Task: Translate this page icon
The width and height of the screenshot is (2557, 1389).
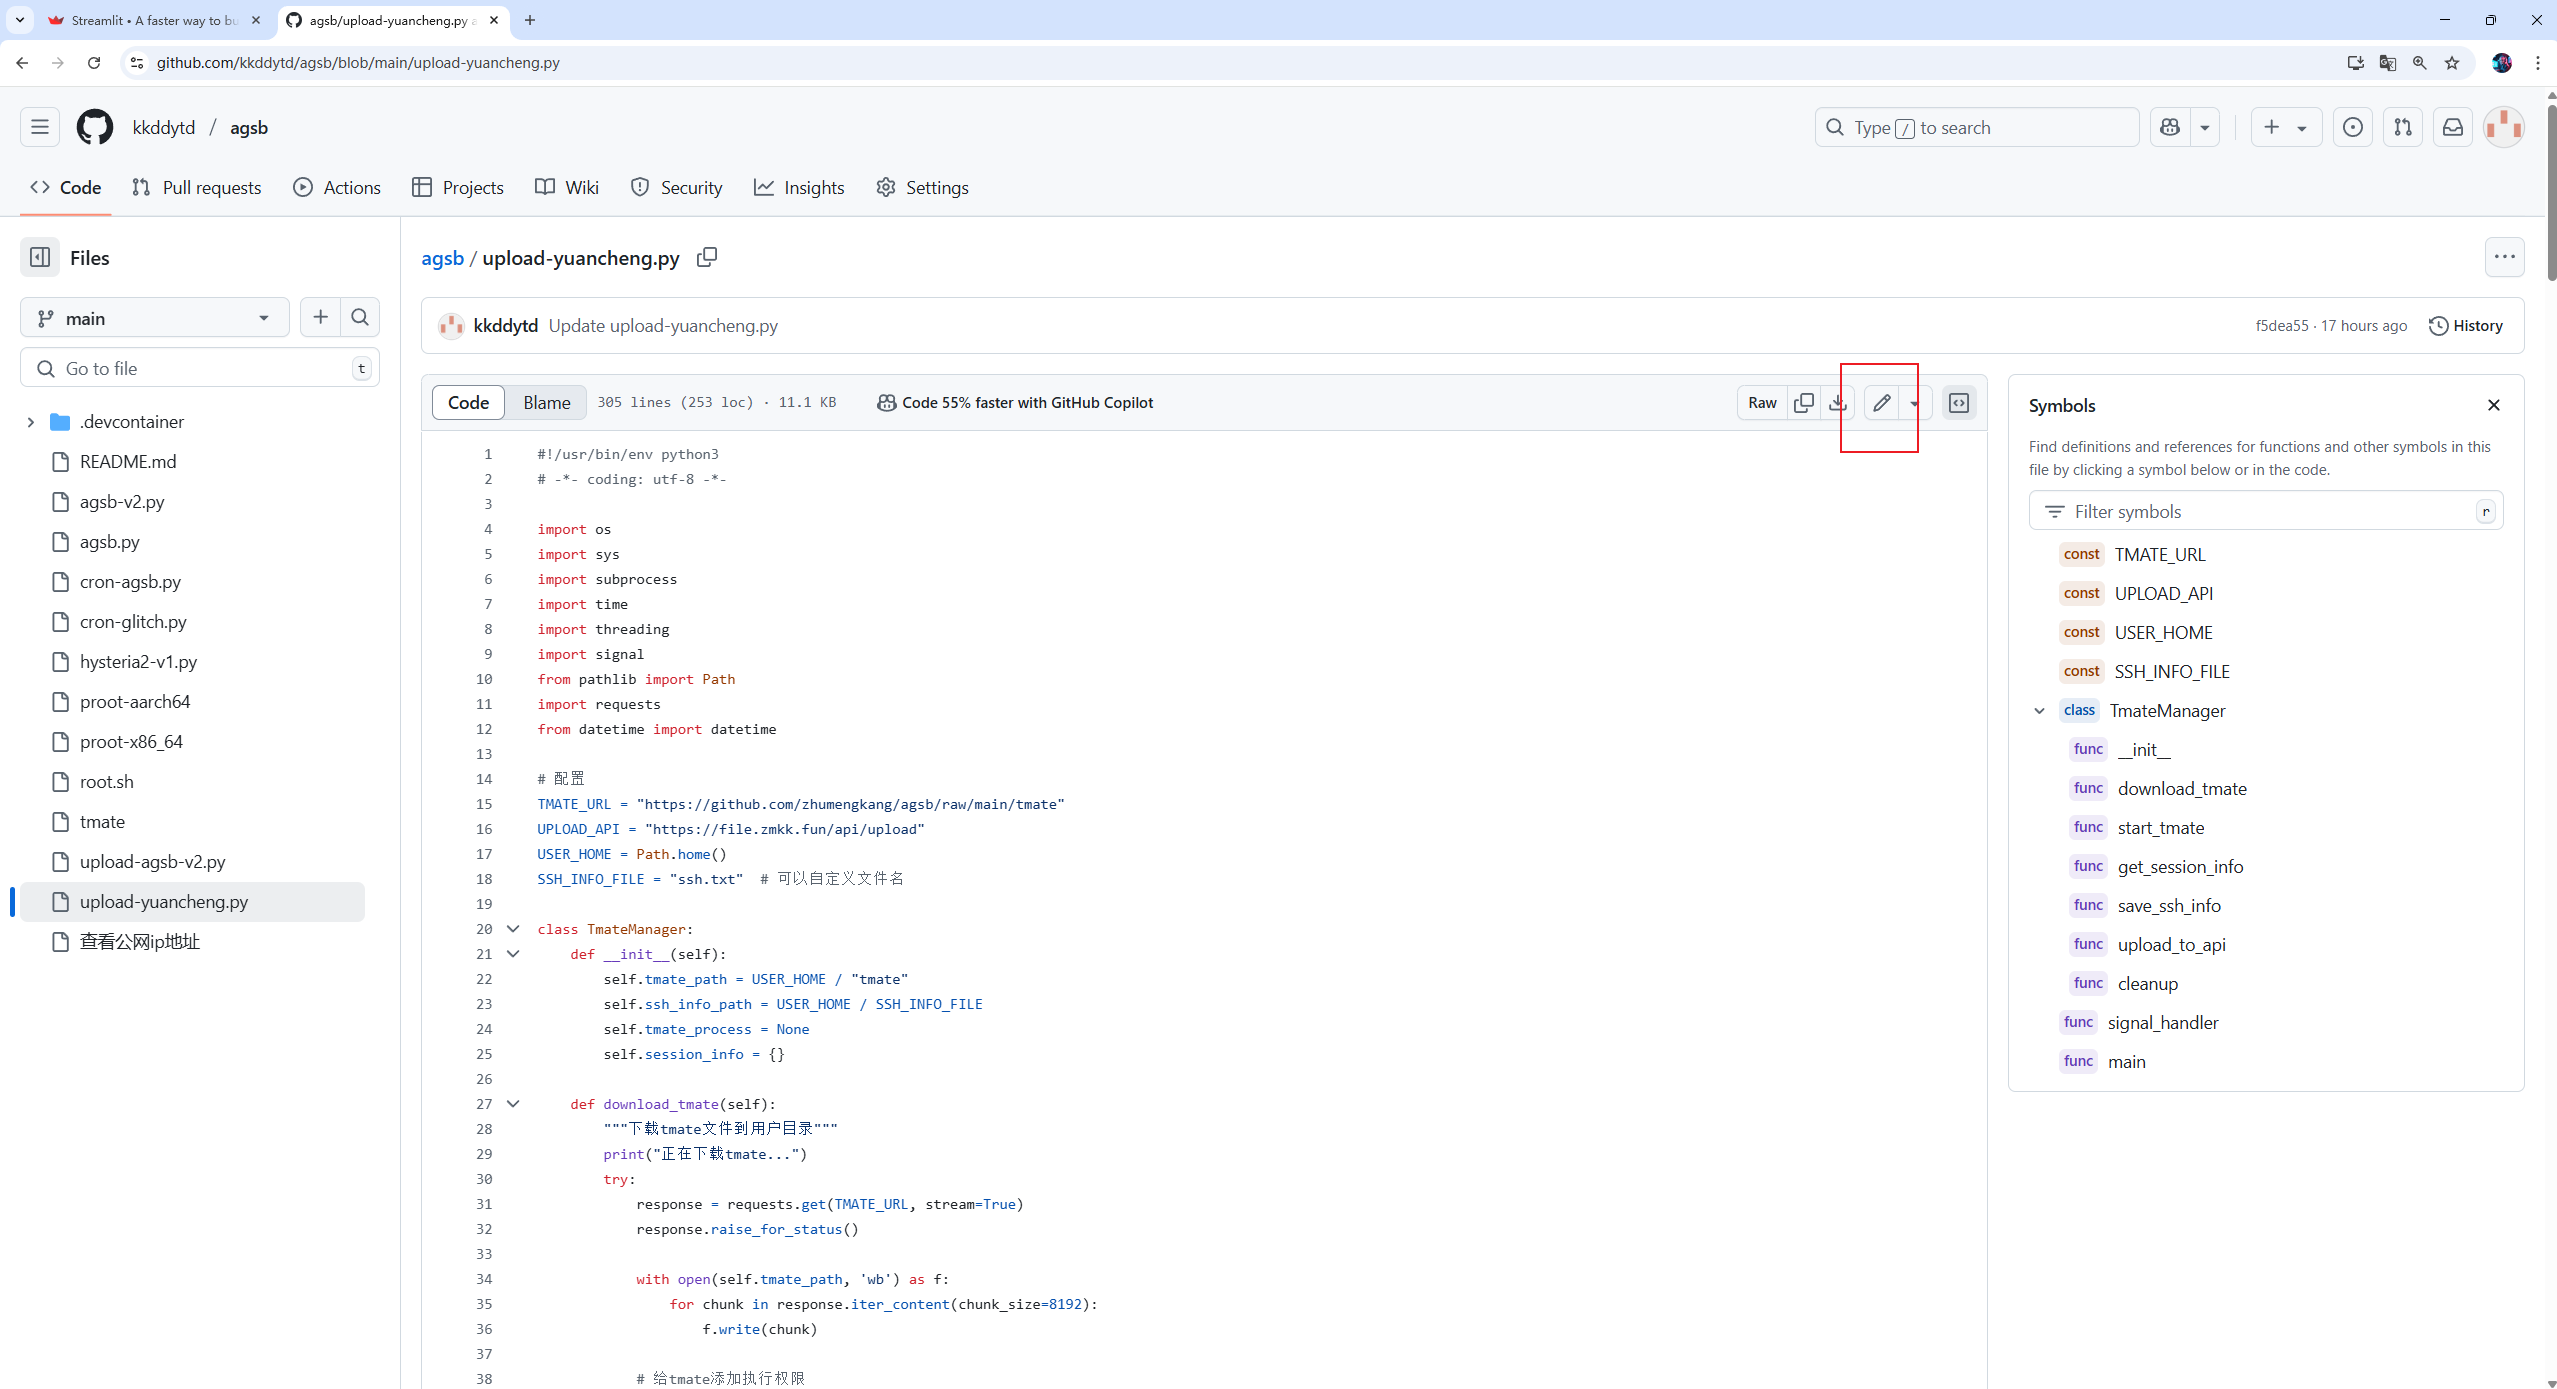Action: 2388,62
